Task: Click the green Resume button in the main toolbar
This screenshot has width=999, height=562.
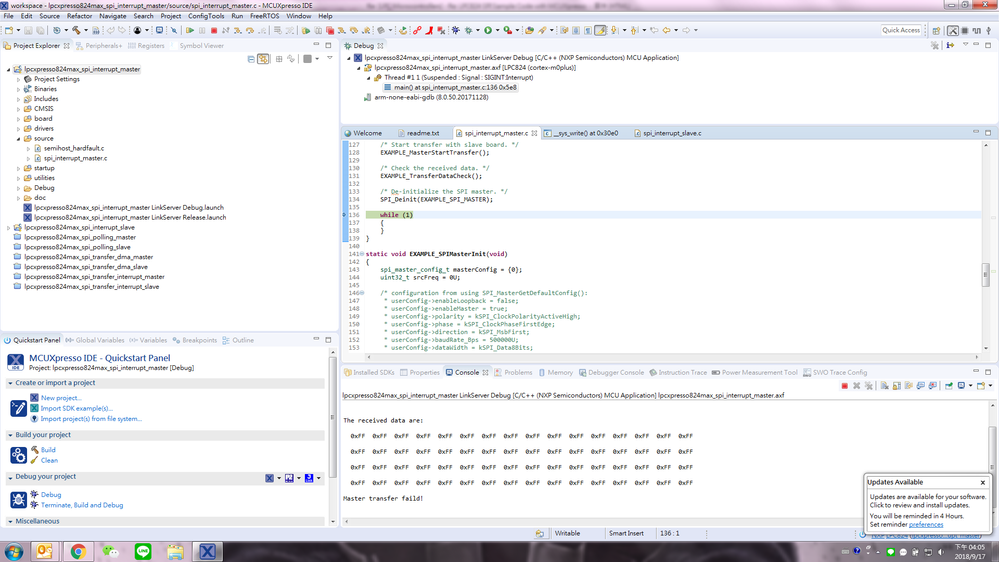Action: click(x=190, y=31)
